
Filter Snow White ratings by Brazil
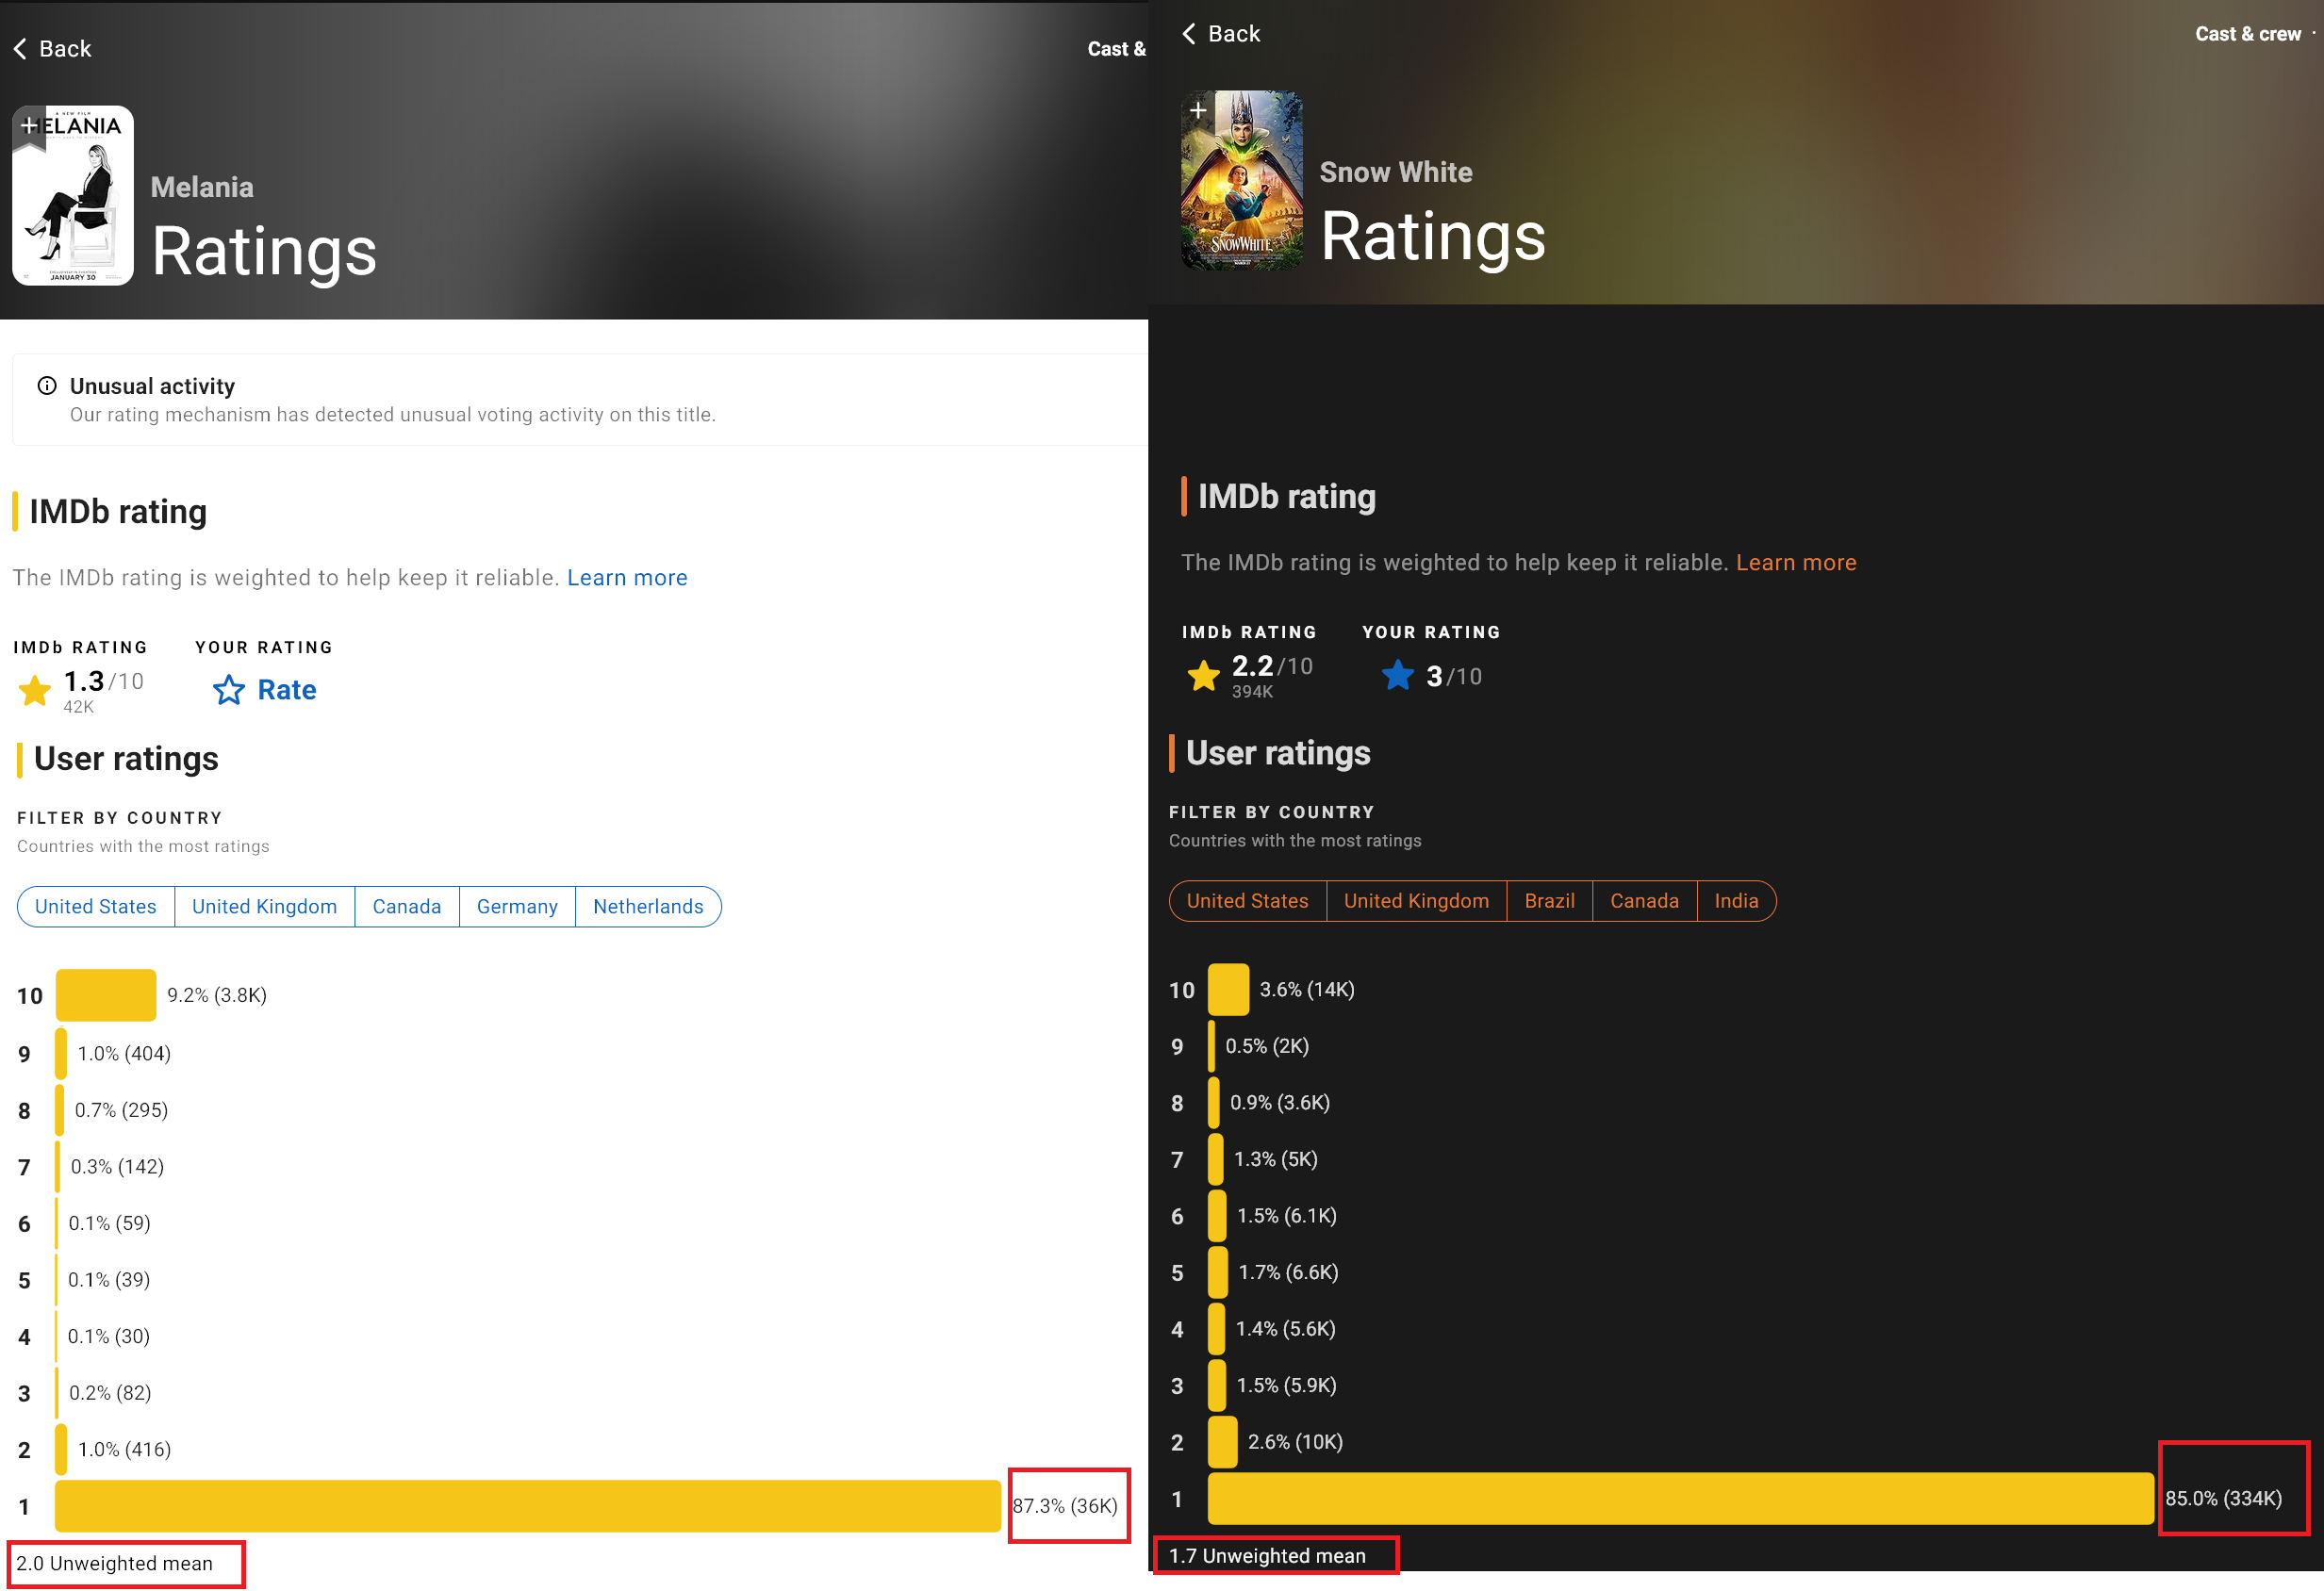(1549, 901)
